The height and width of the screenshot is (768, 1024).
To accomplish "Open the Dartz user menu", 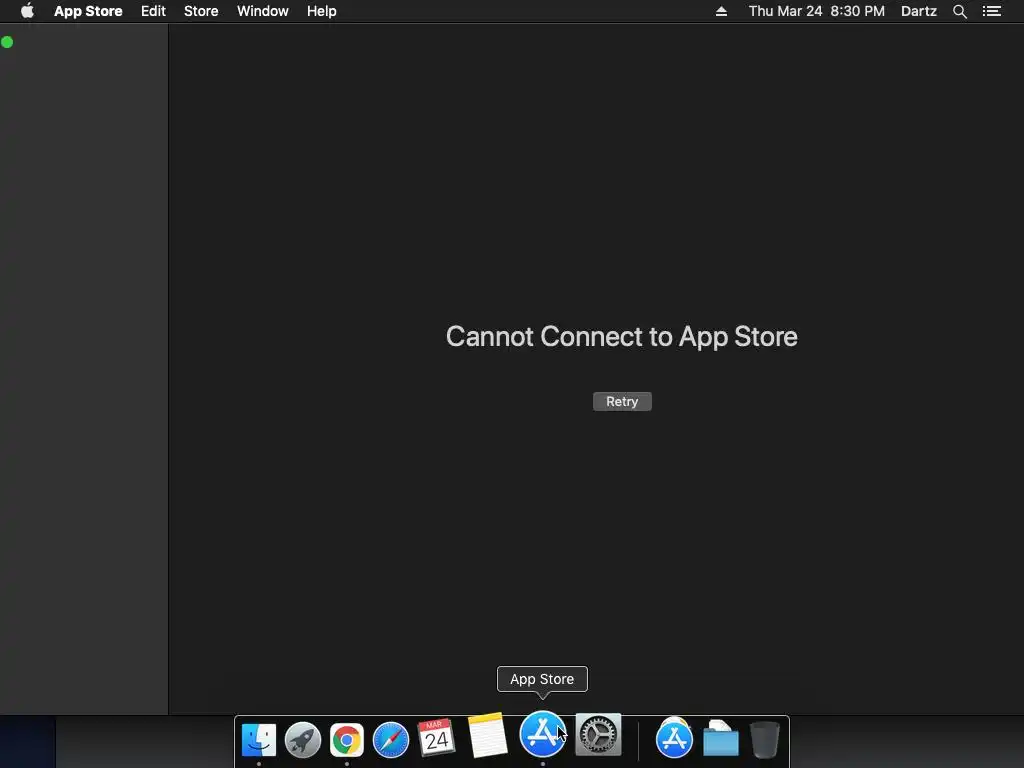I will point(919,11).
